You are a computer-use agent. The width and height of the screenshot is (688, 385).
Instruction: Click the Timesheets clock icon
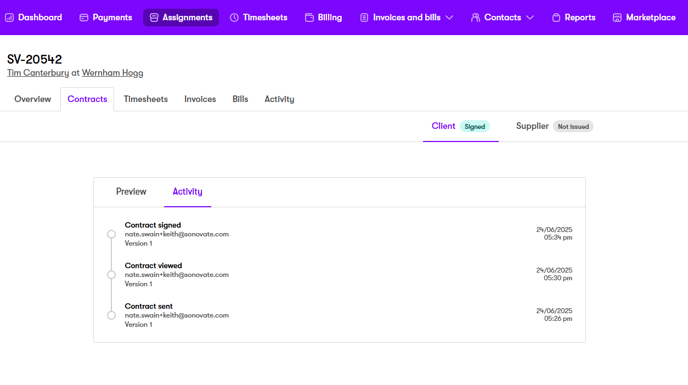[234, 18]
